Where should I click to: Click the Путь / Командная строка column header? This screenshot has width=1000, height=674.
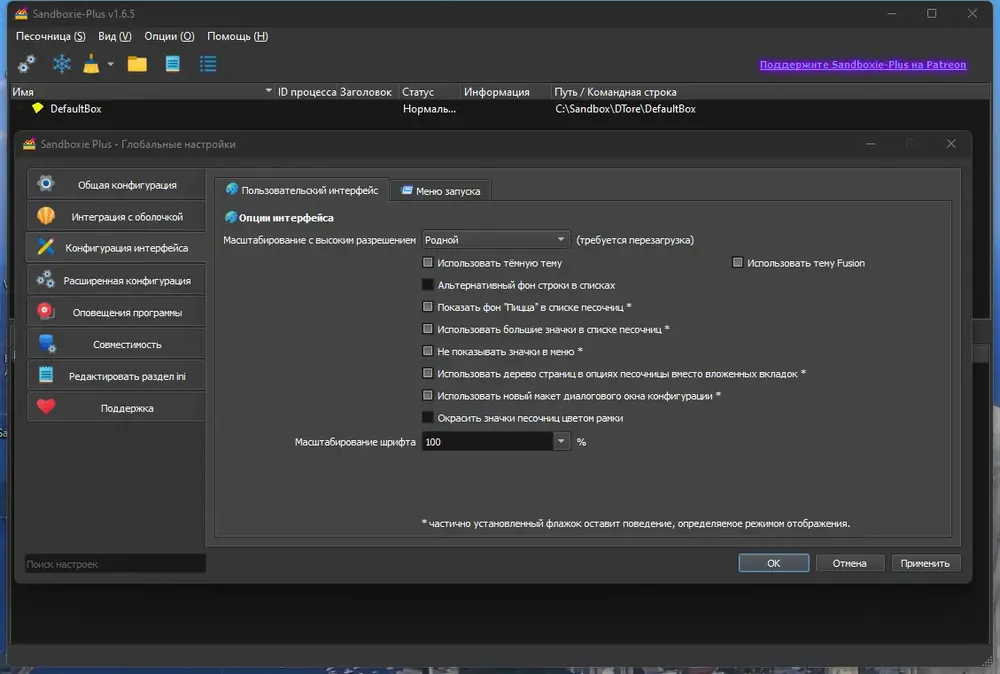pos(770,92)
